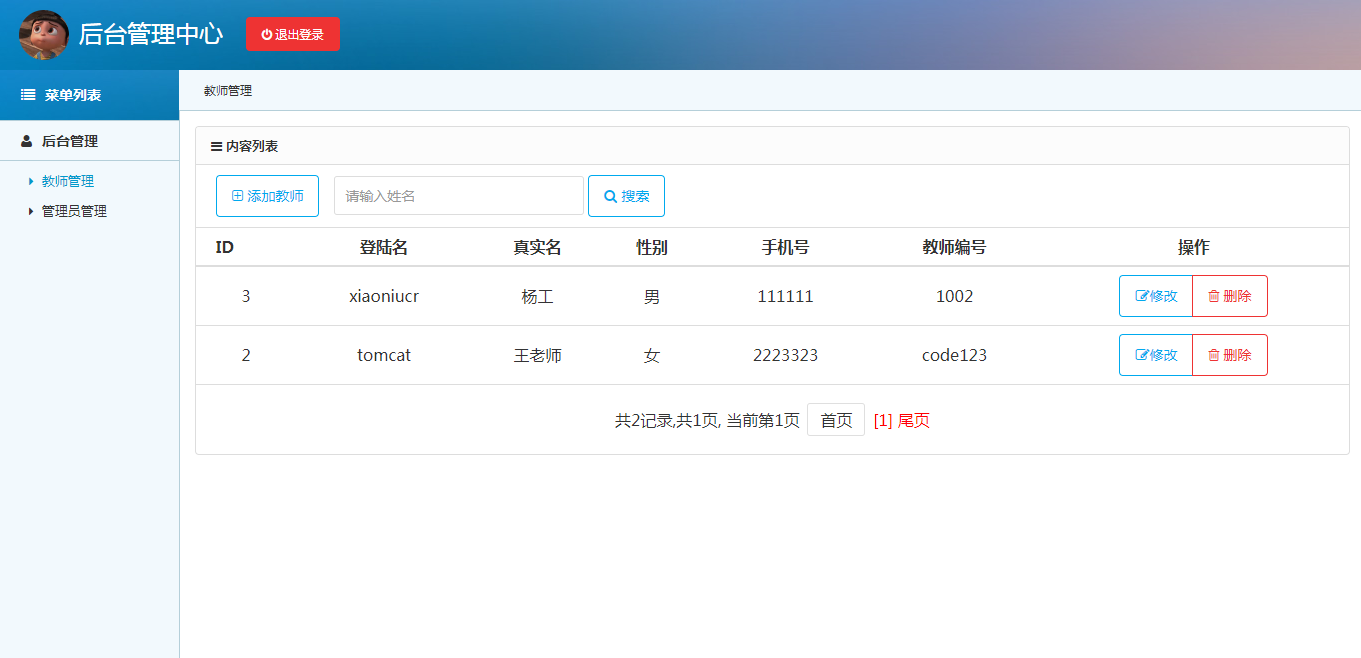Screen dimensions: 1361x658
Task: Click the 教师编号 column header
Action: pyautogui.click(x=955, y=247)
